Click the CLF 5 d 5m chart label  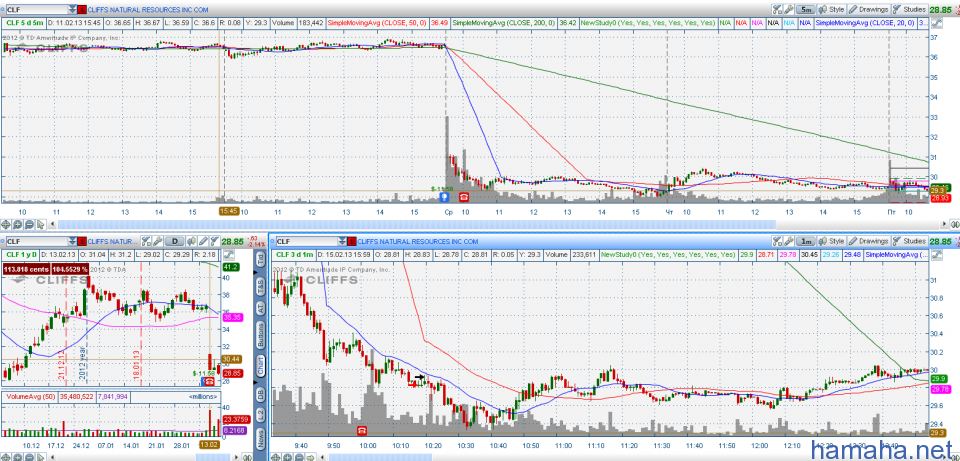(x=25, y=21)
